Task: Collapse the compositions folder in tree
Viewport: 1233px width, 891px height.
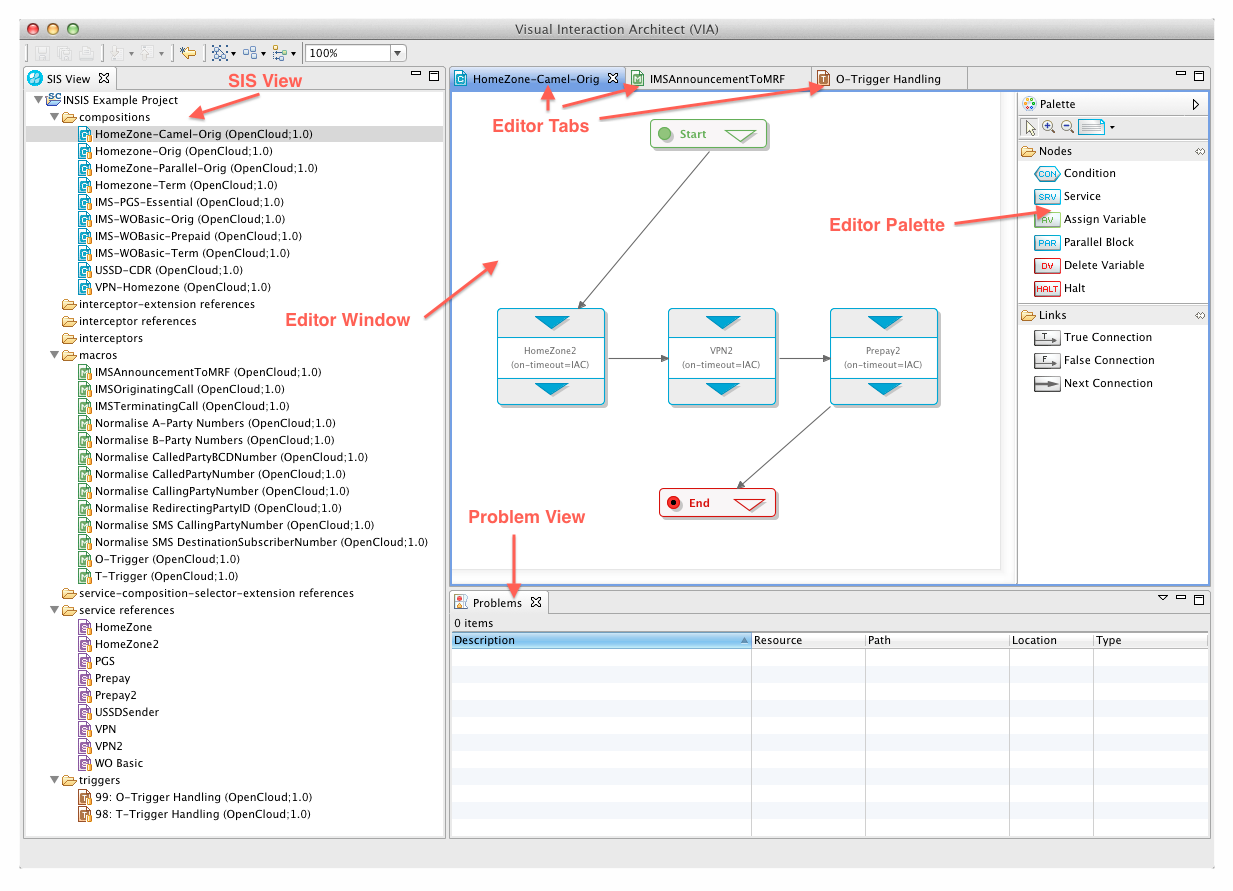Action: [x=53, y=117]
